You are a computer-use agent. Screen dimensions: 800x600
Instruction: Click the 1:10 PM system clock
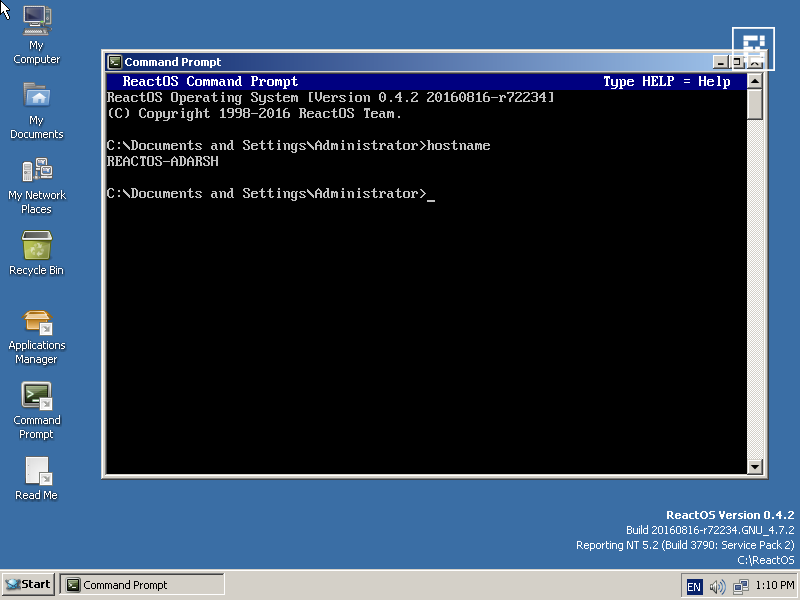(774, 585)
